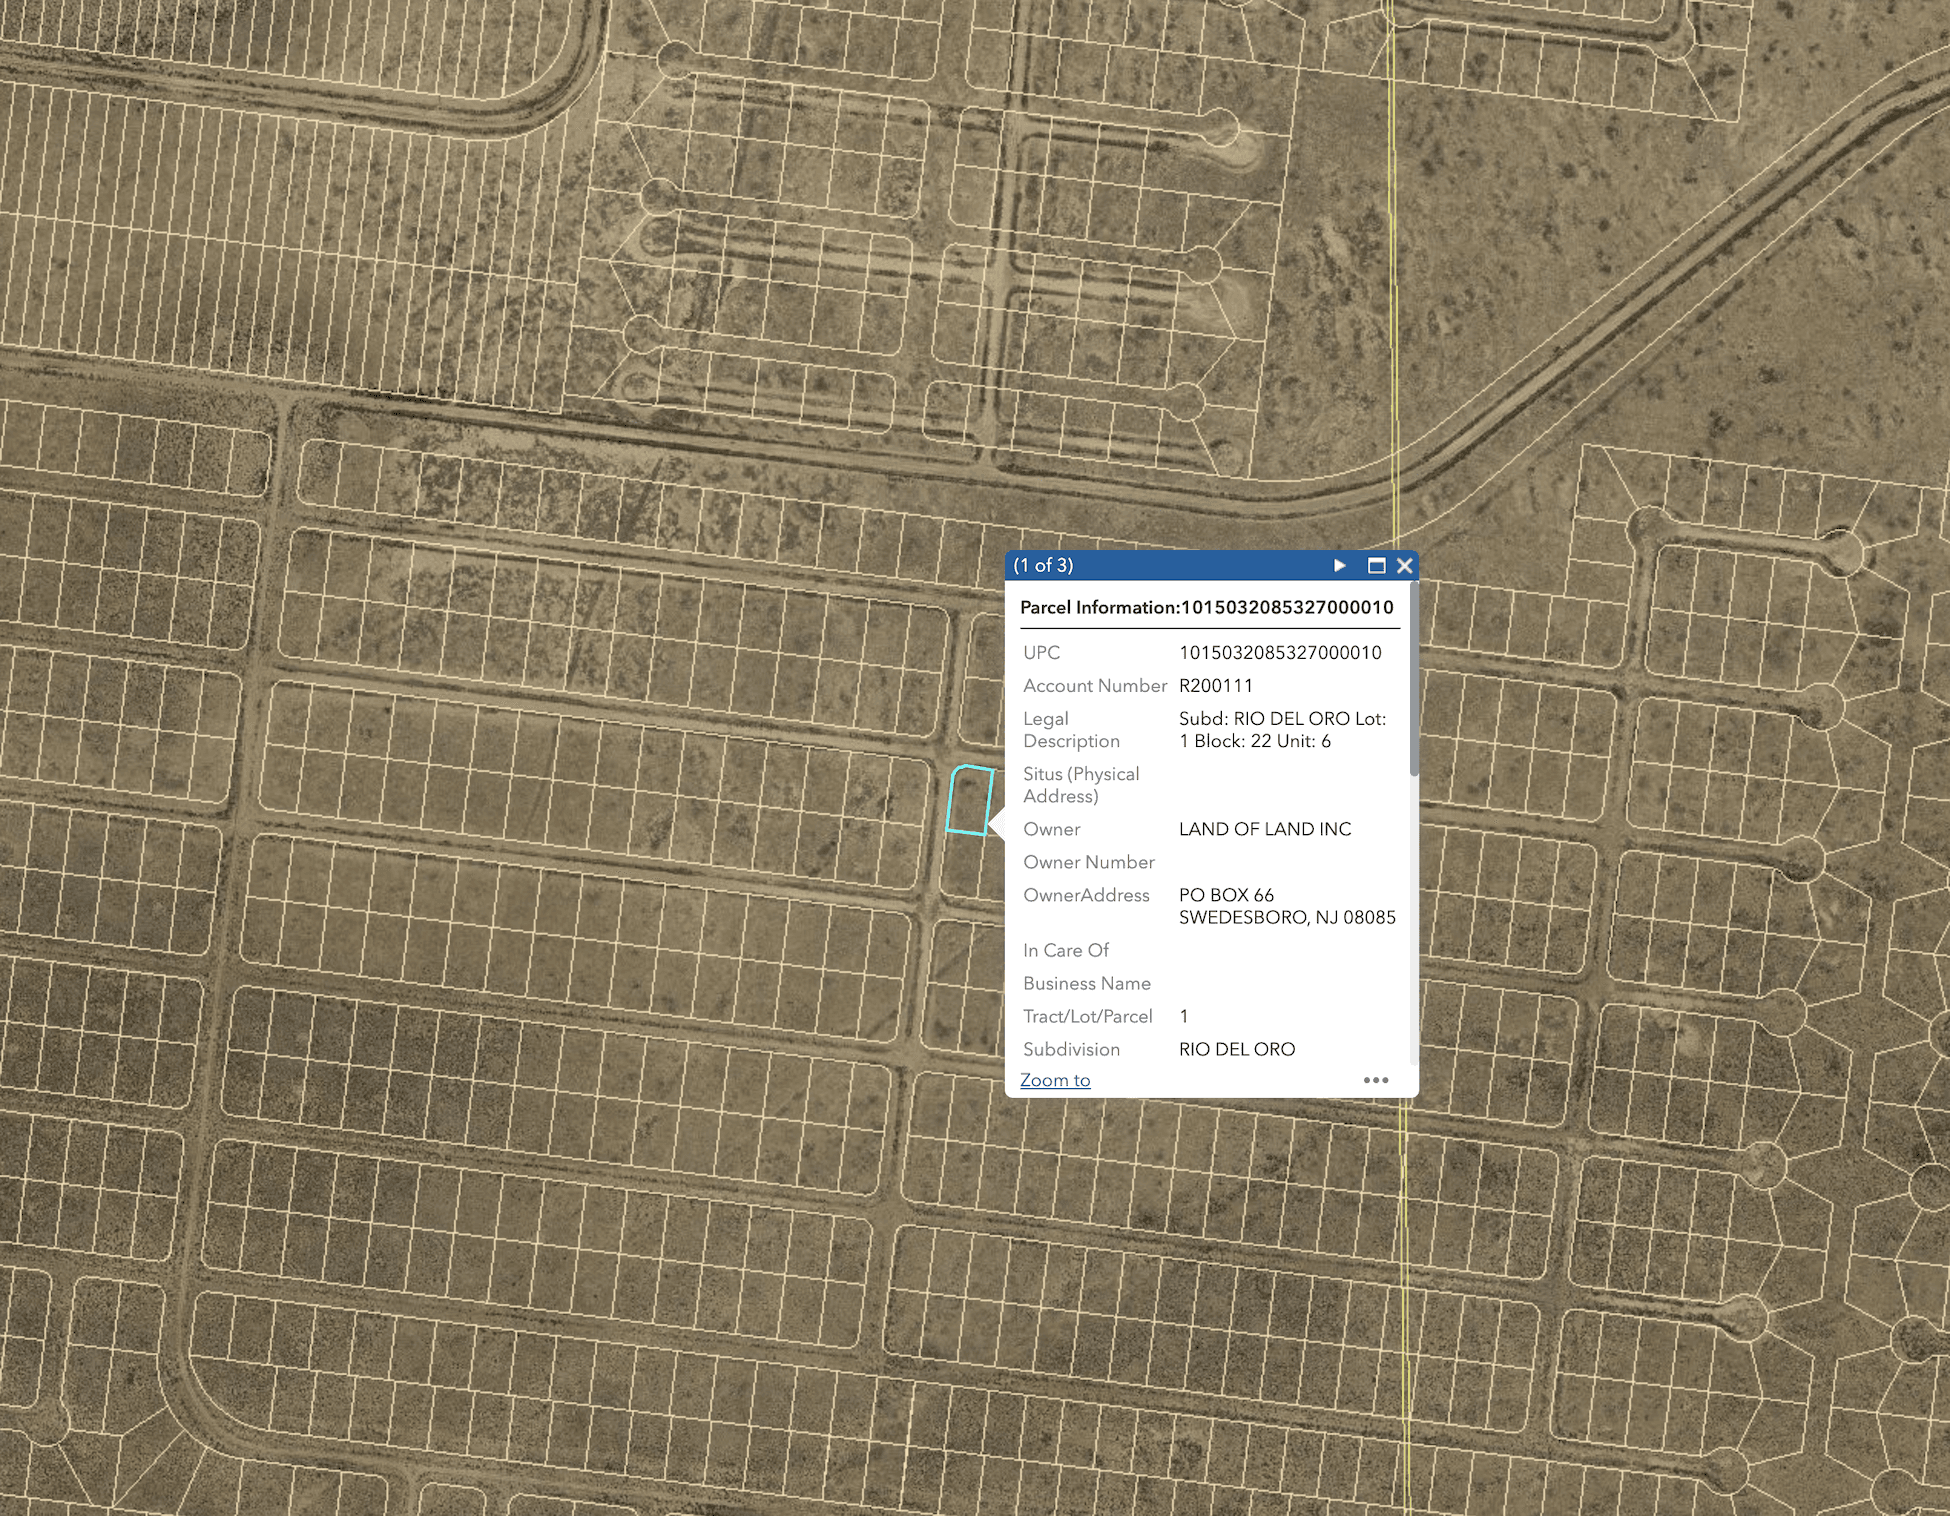Click owner address PO BOX 66

[x=1226, y=895]
